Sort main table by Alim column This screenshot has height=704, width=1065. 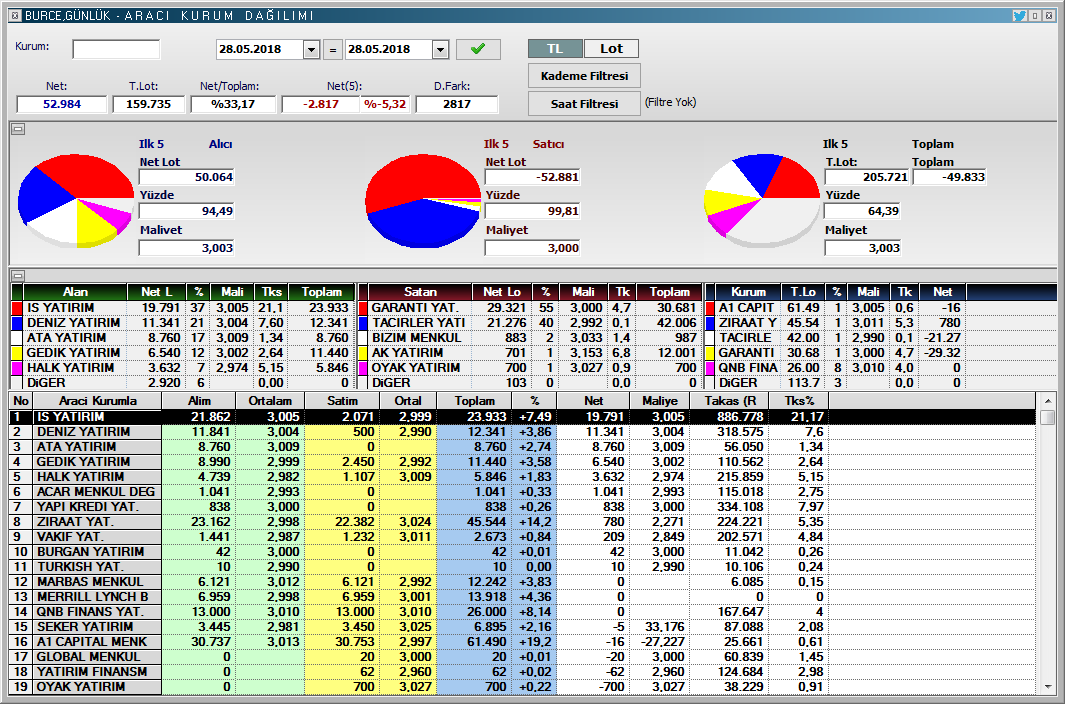(x=199, y=401)
